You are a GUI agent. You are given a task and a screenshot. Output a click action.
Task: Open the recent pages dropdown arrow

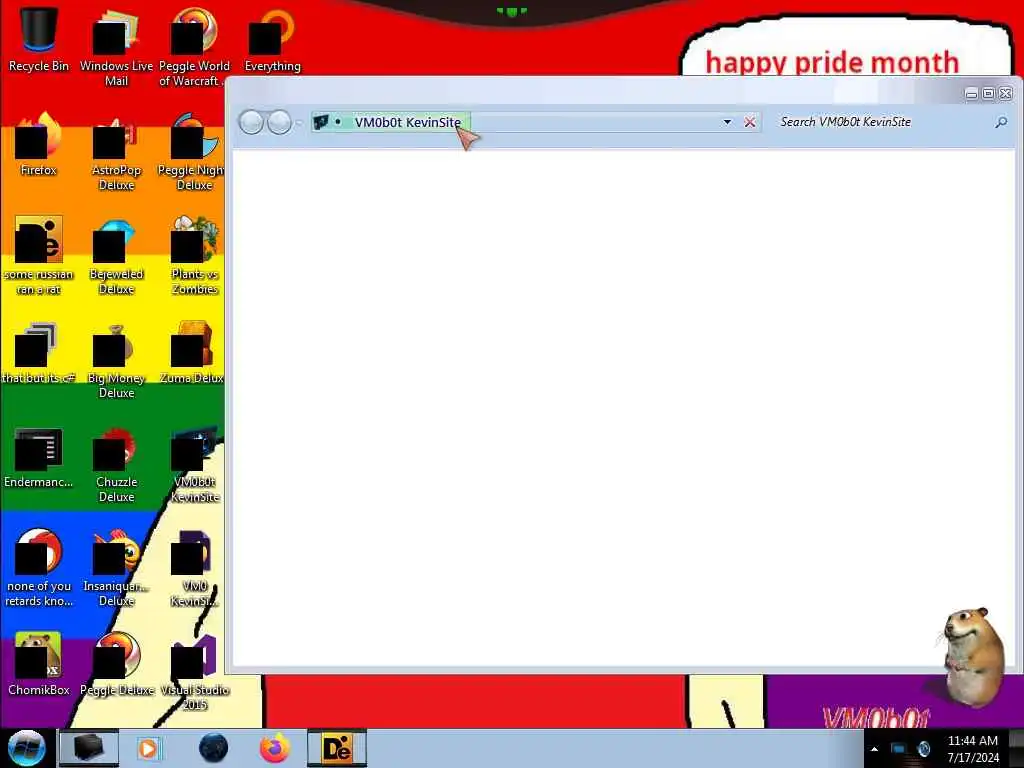click(x=299, y=122)
